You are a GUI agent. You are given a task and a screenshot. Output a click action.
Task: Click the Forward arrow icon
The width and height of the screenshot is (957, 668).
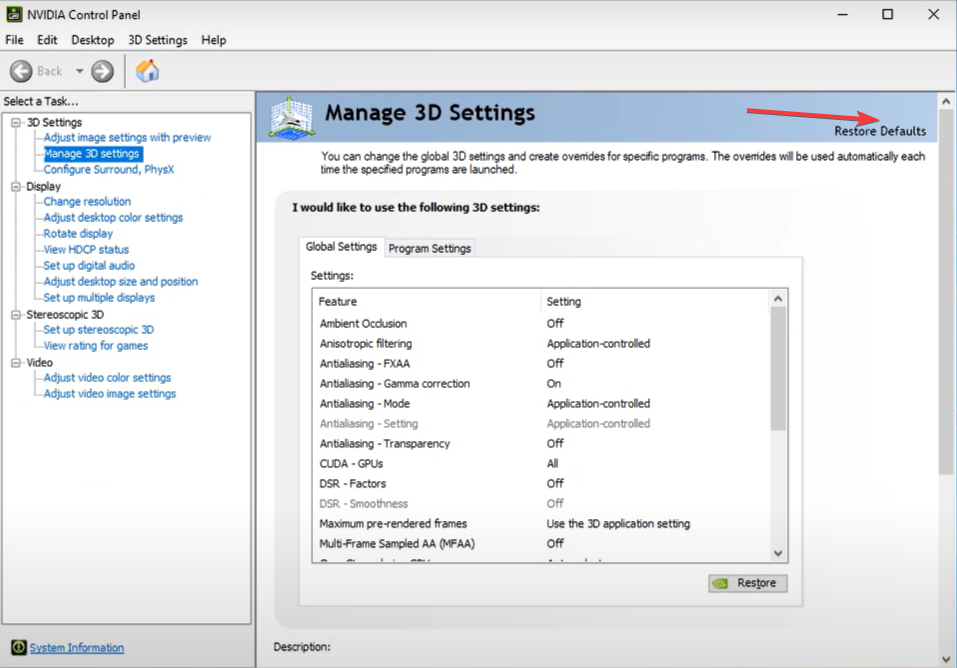click(x=103, y=71)
